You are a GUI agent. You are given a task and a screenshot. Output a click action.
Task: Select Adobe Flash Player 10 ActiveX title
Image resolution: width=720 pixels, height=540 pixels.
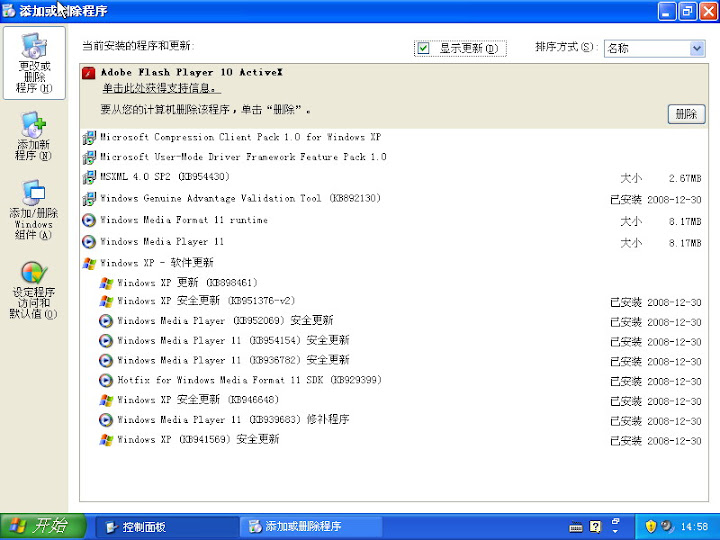[192, 72]
